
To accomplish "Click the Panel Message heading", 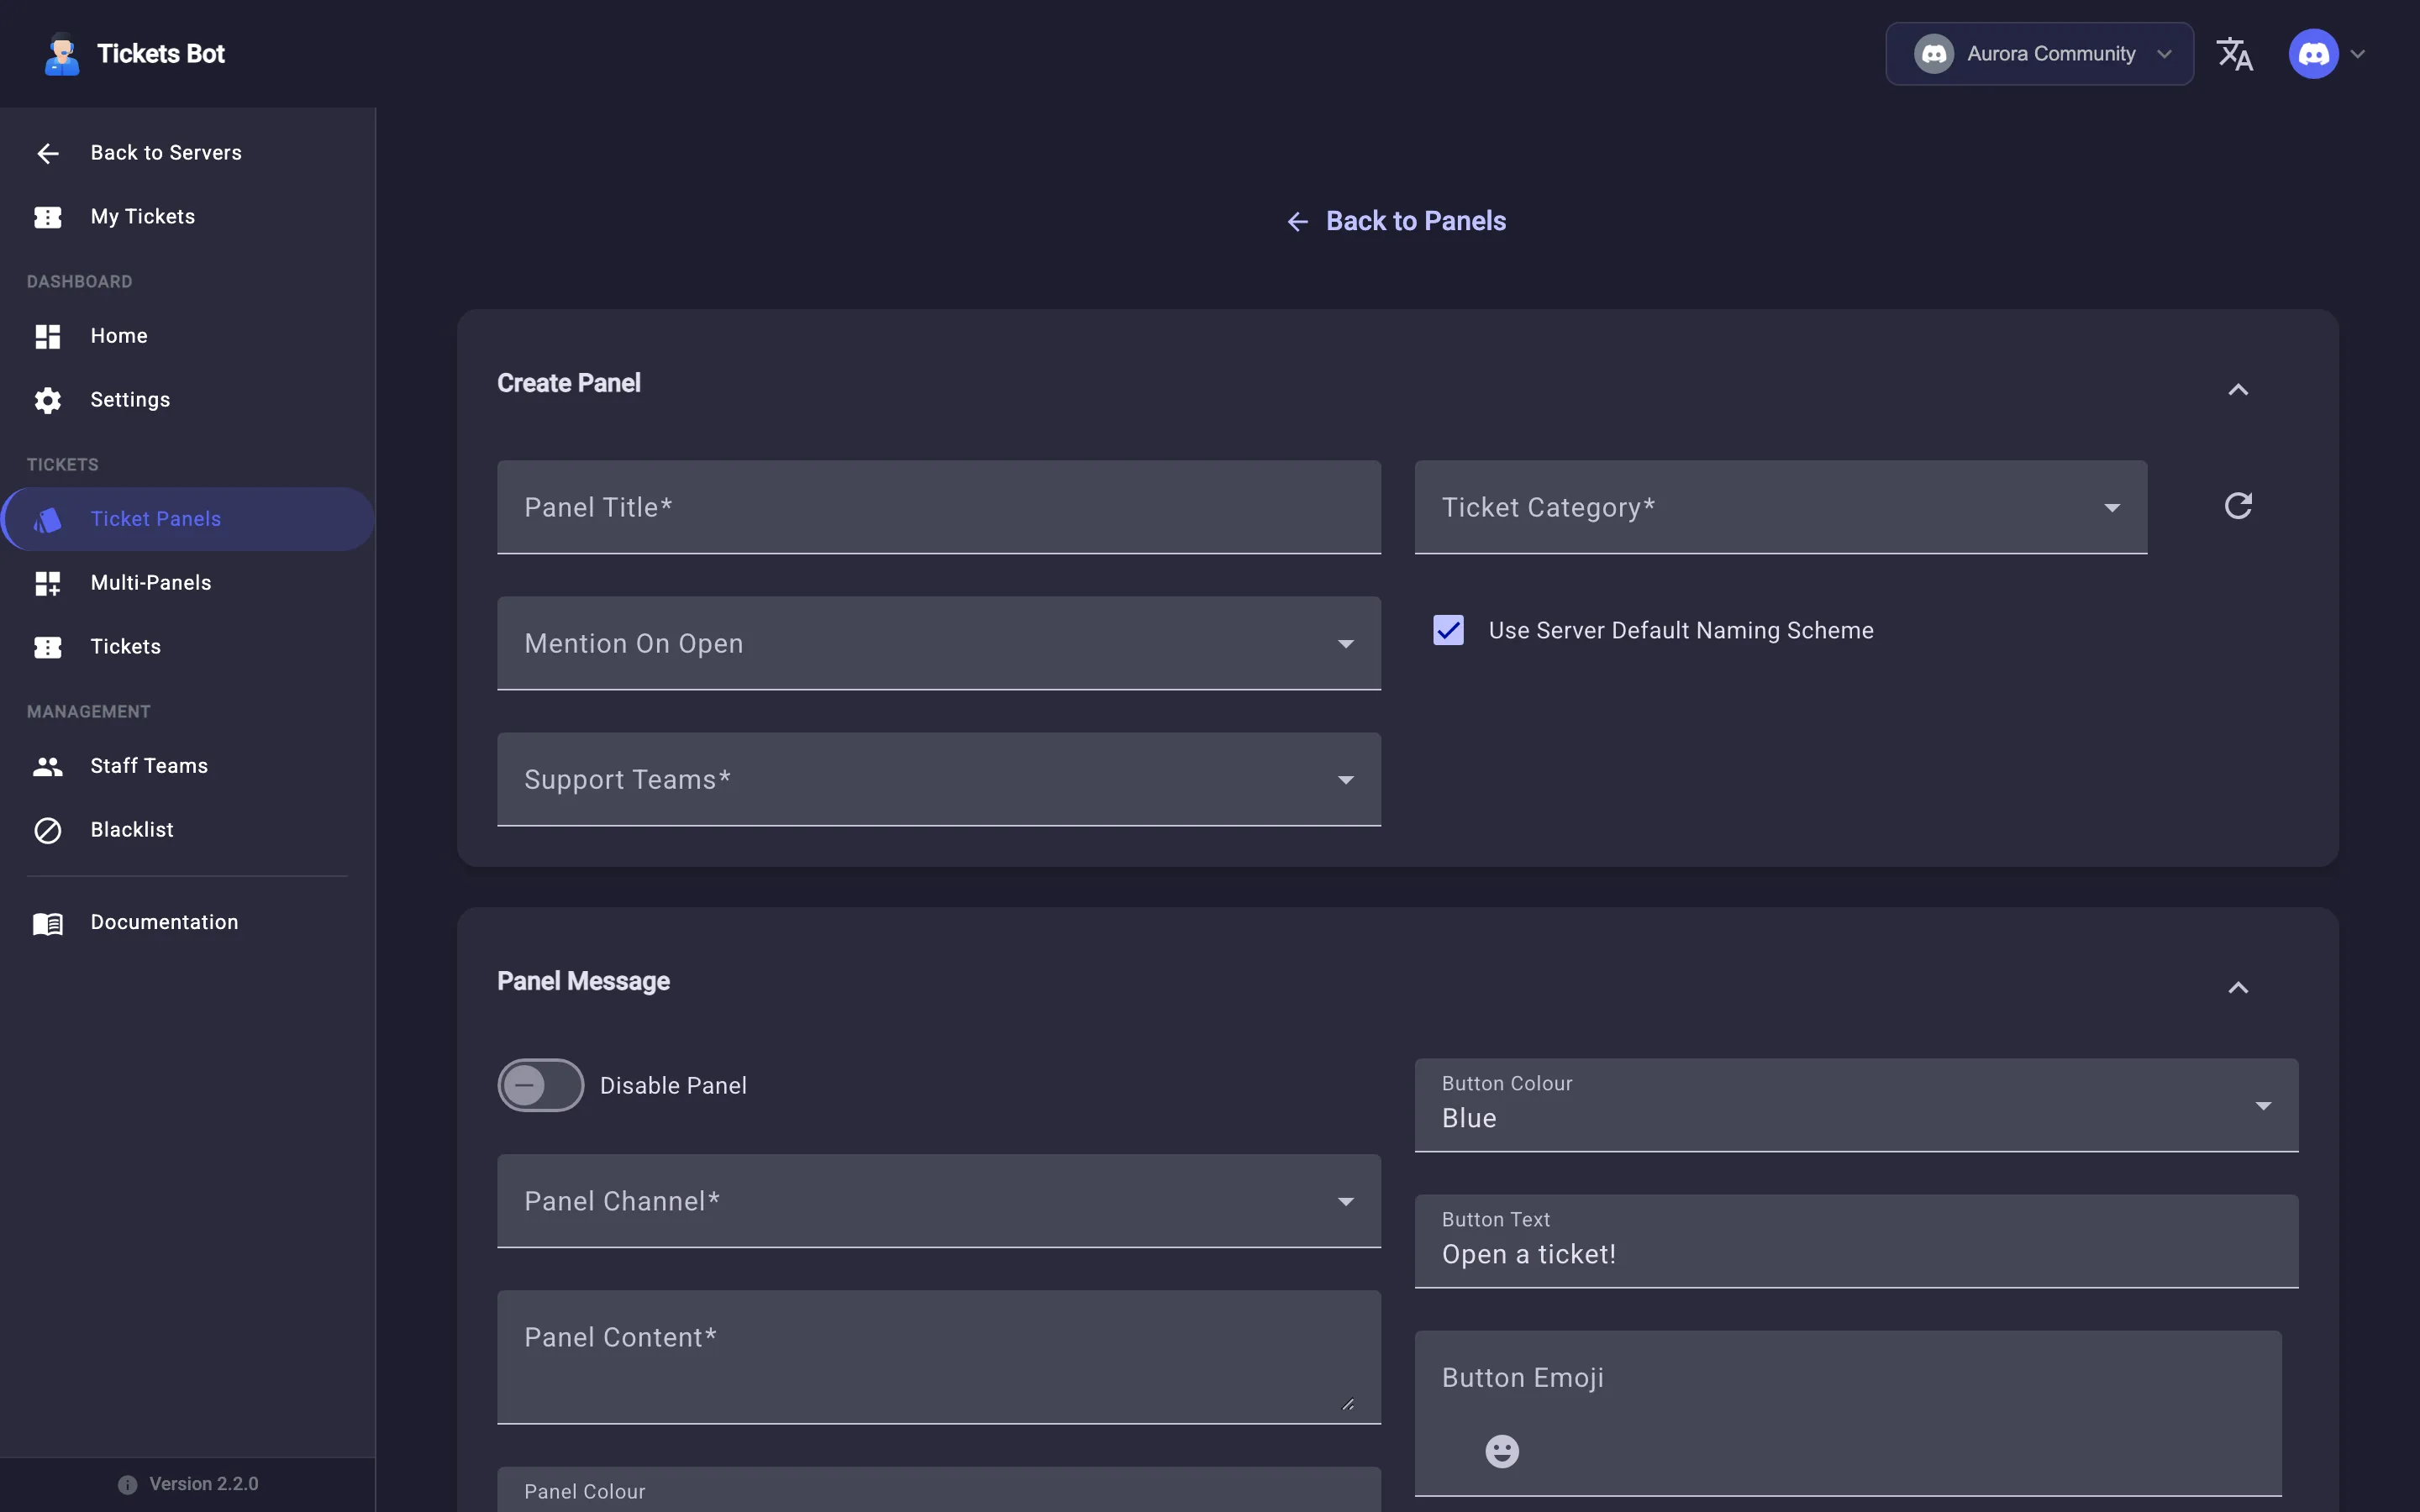I will (x=584, y=981).
